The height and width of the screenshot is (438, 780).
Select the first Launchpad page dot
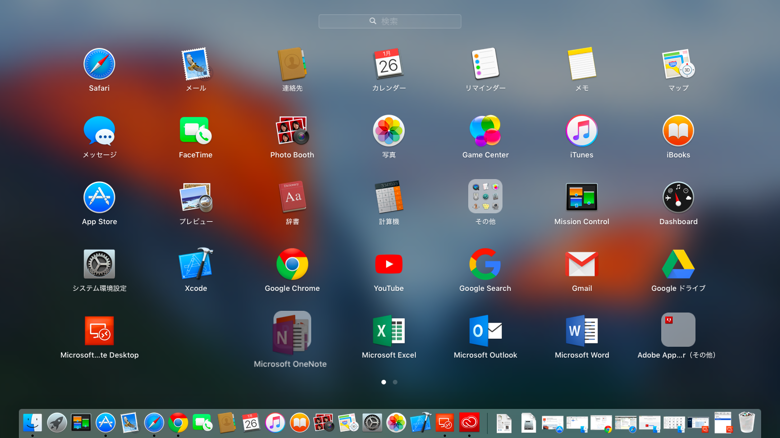click(384, 382)
